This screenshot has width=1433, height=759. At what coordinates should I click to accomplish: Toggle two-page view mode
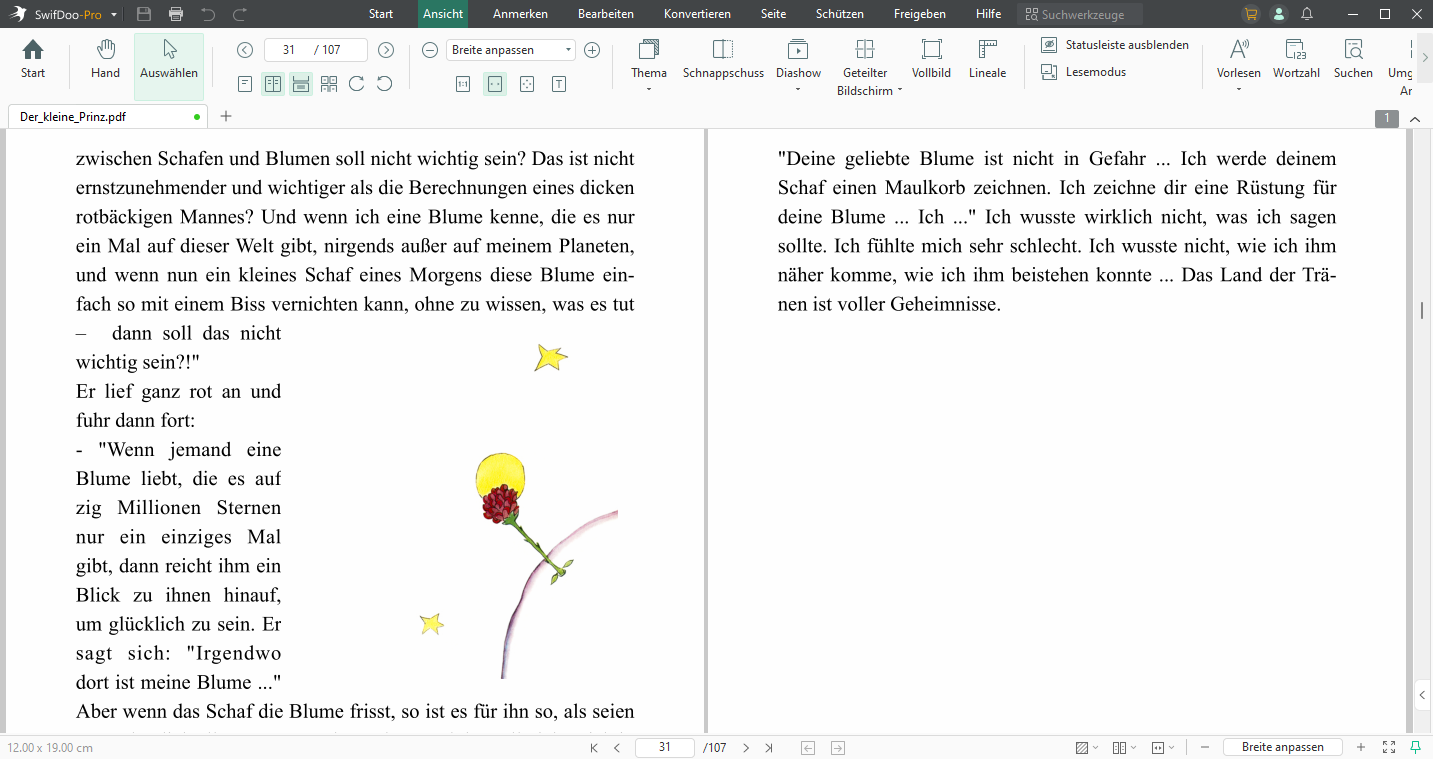click(x=273, y=84)
